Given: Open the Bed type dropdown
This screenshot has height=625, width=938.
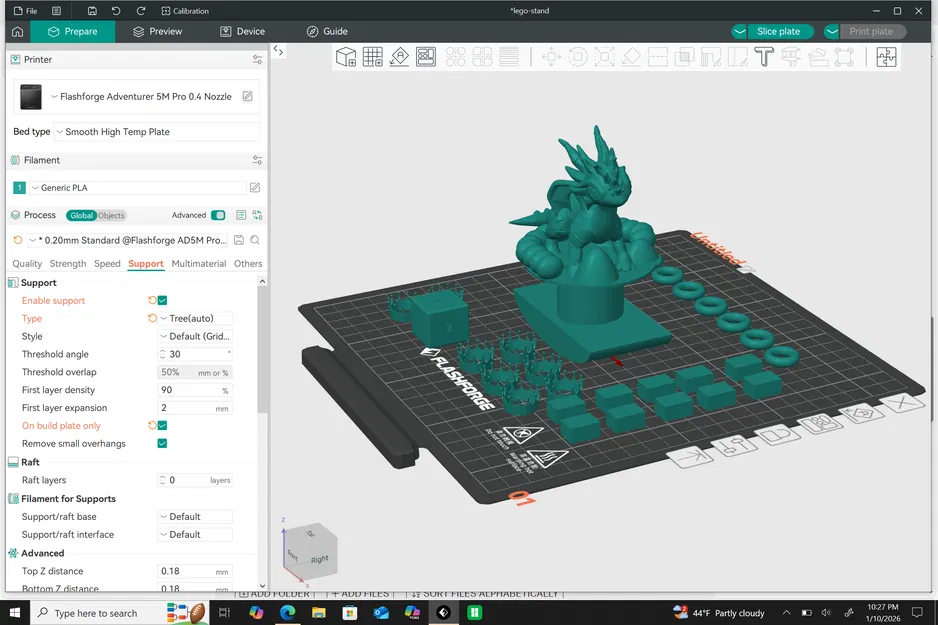Looking at the screenshot, I should tap(156, 132).
